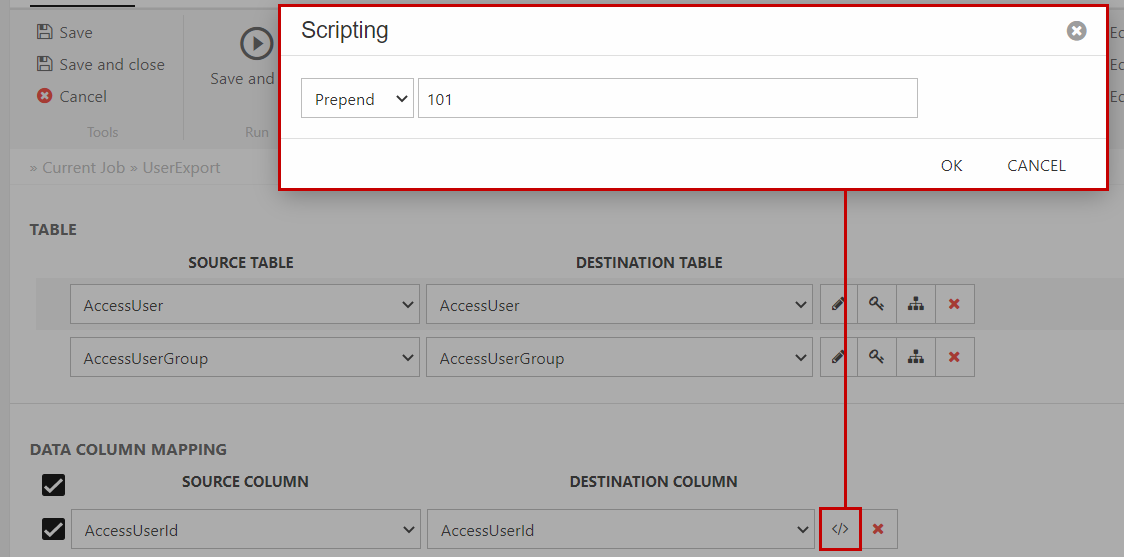Screen dimensions: 1124x557
Task: Click the Save and run play icon
Action: [256, 44]
